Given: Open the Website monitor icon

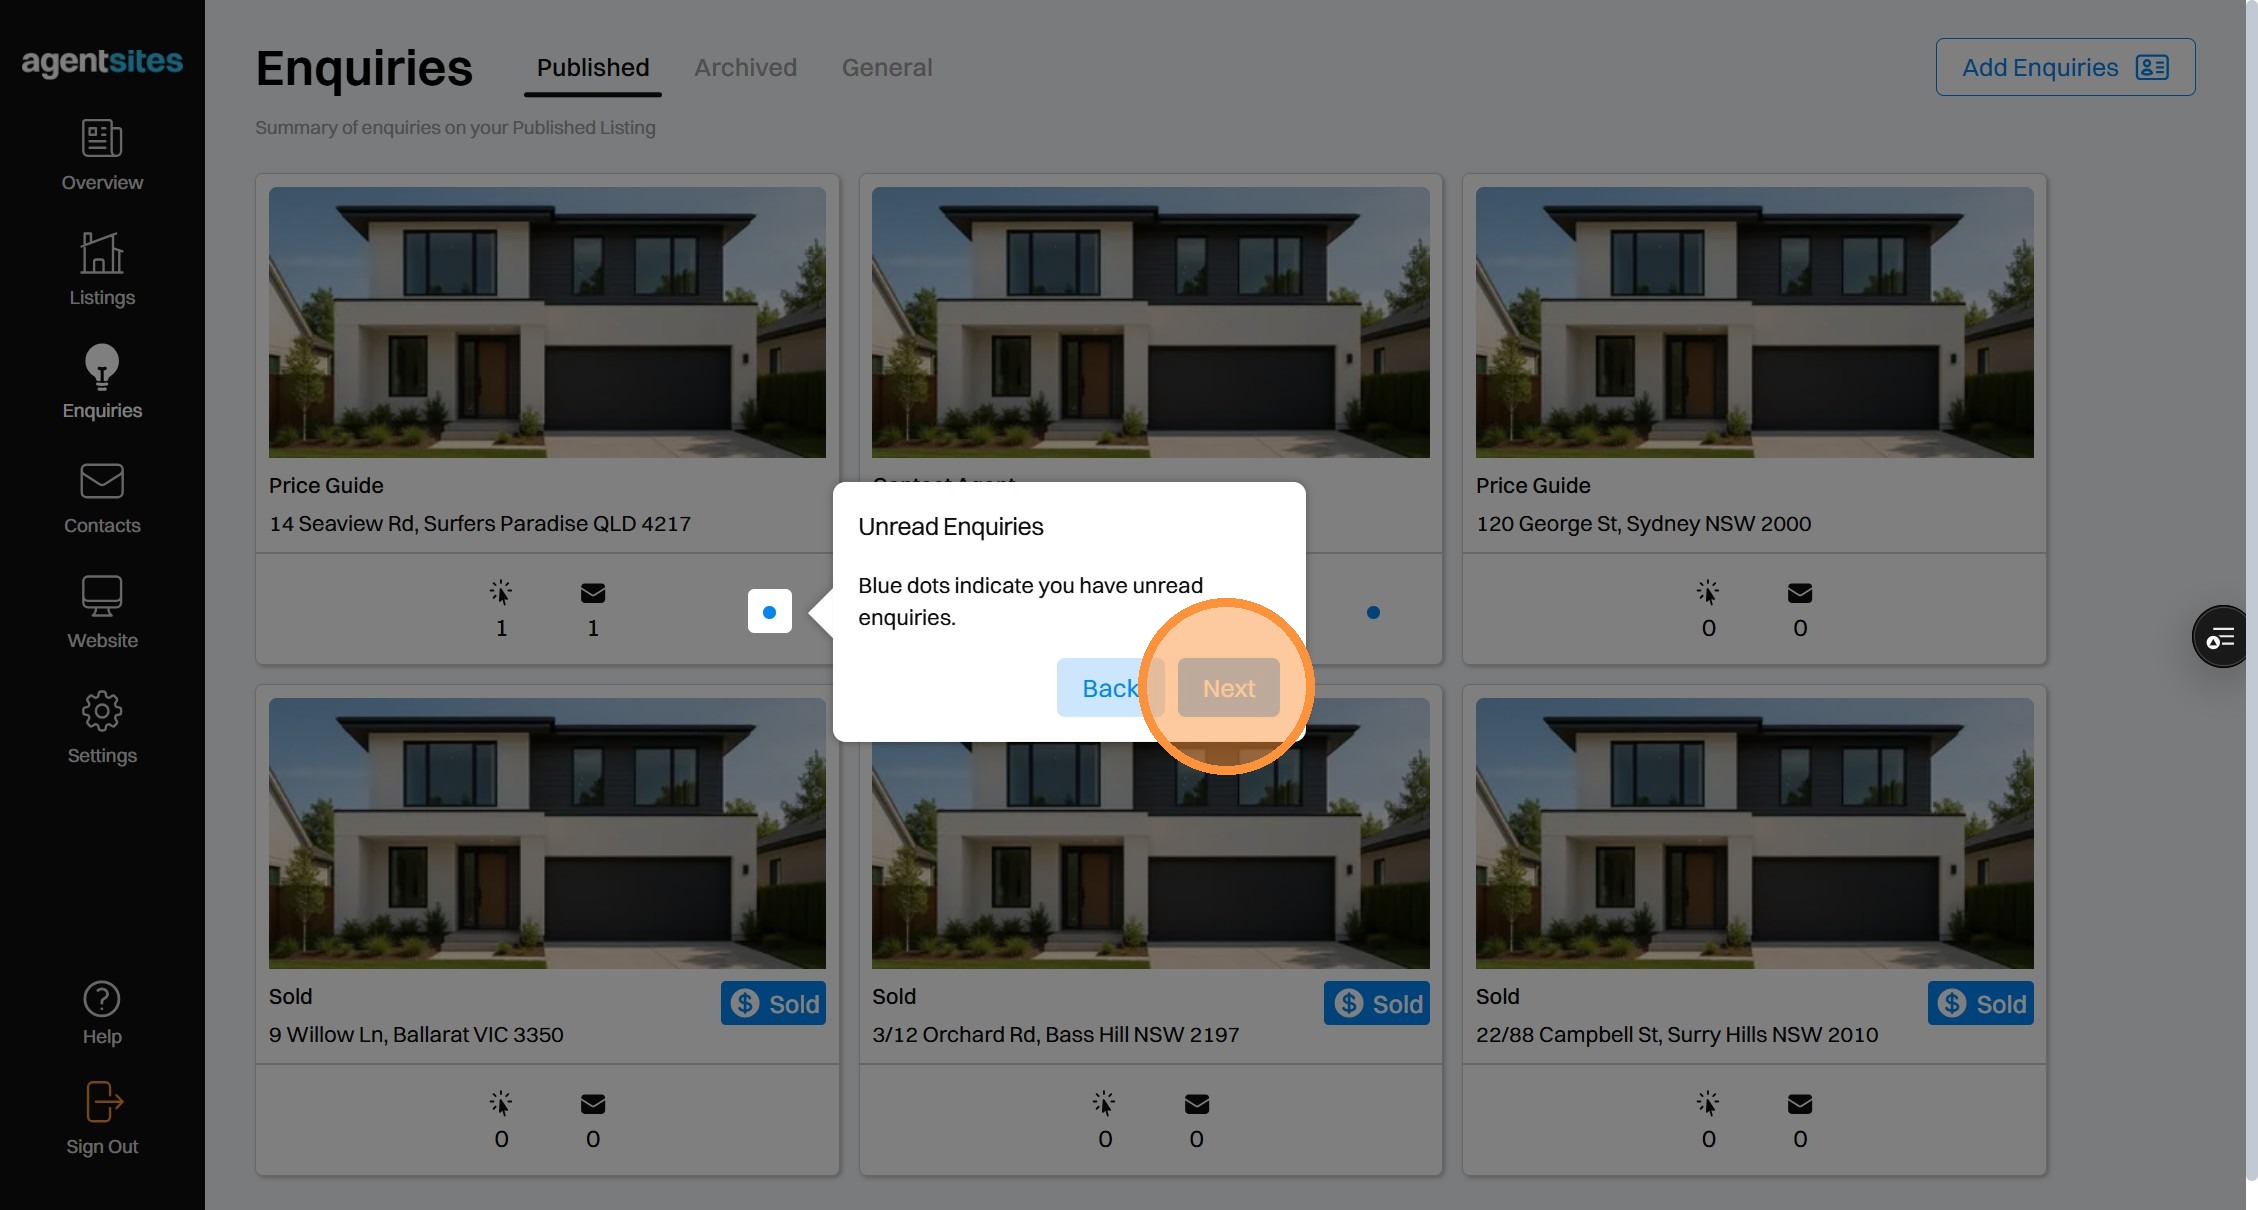Looking at the screenshot, I should 102,596.
